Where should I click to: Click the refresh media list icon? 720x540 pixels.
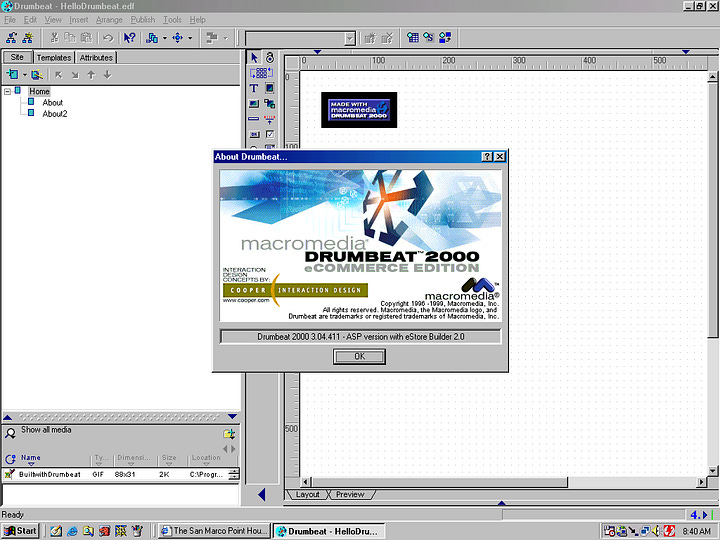click(x=10, y=459)
